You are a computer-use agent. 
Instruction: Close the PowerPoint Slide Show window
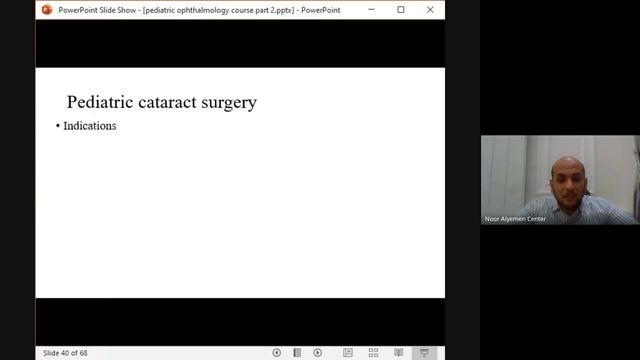tap(430, 9)
